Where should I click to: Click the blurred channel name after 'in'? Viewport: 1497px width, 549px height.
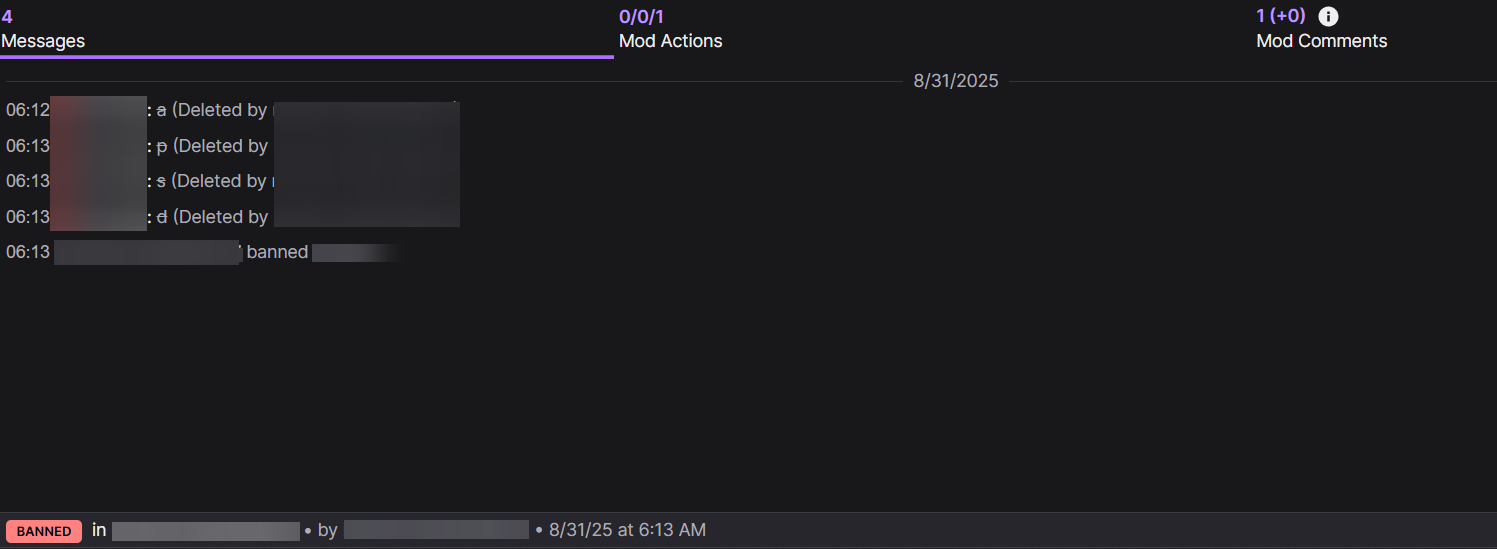[206, 530]
